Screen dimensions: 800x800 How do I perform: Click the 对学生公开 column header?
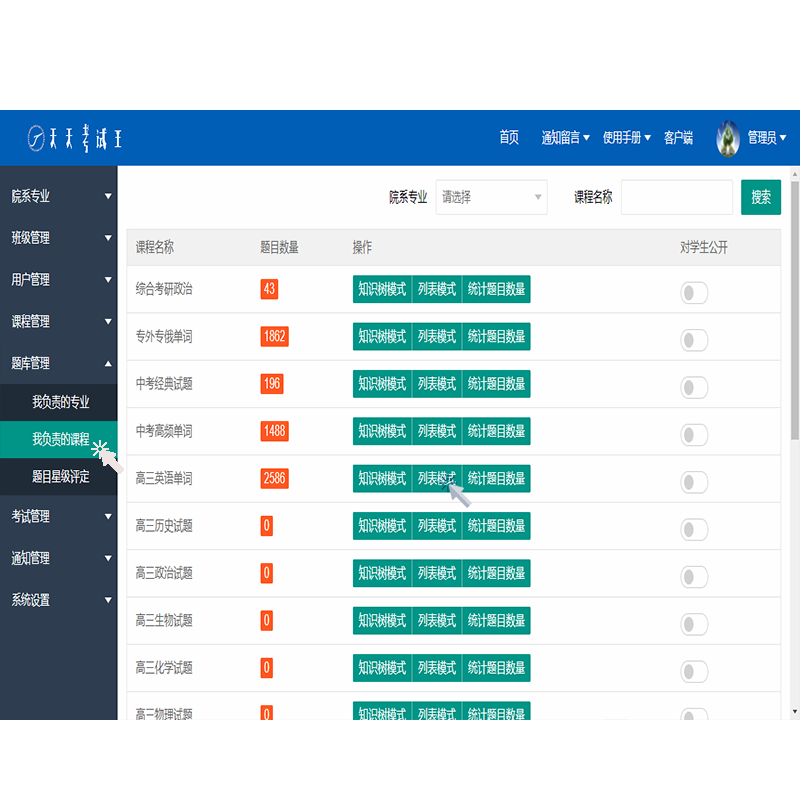[704, 247]
